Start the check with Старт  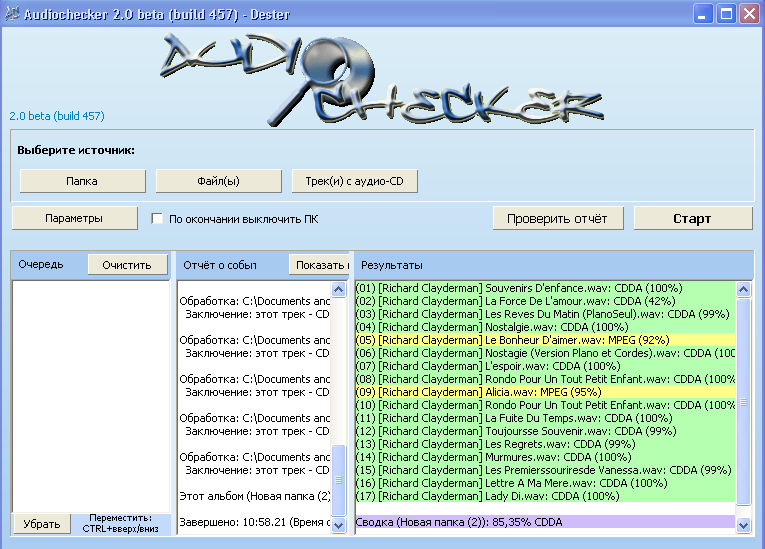pyautogui.click(x=693, y=218)
